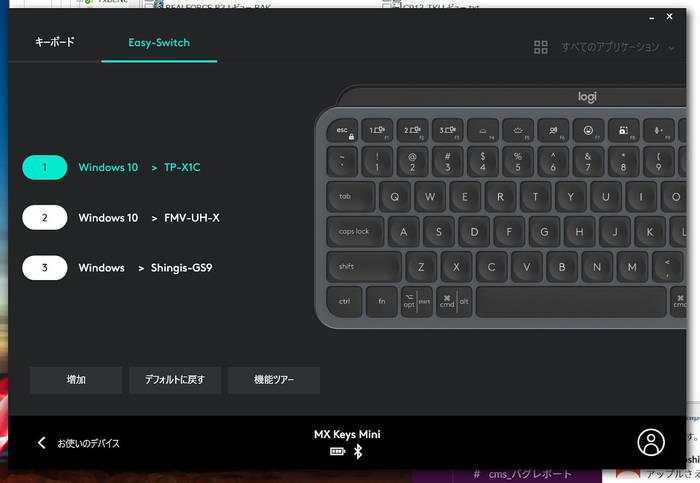Viewport: 700px width, 483px height.
Task: Click the logi logo on keyboard
Action: pos(587,96)
